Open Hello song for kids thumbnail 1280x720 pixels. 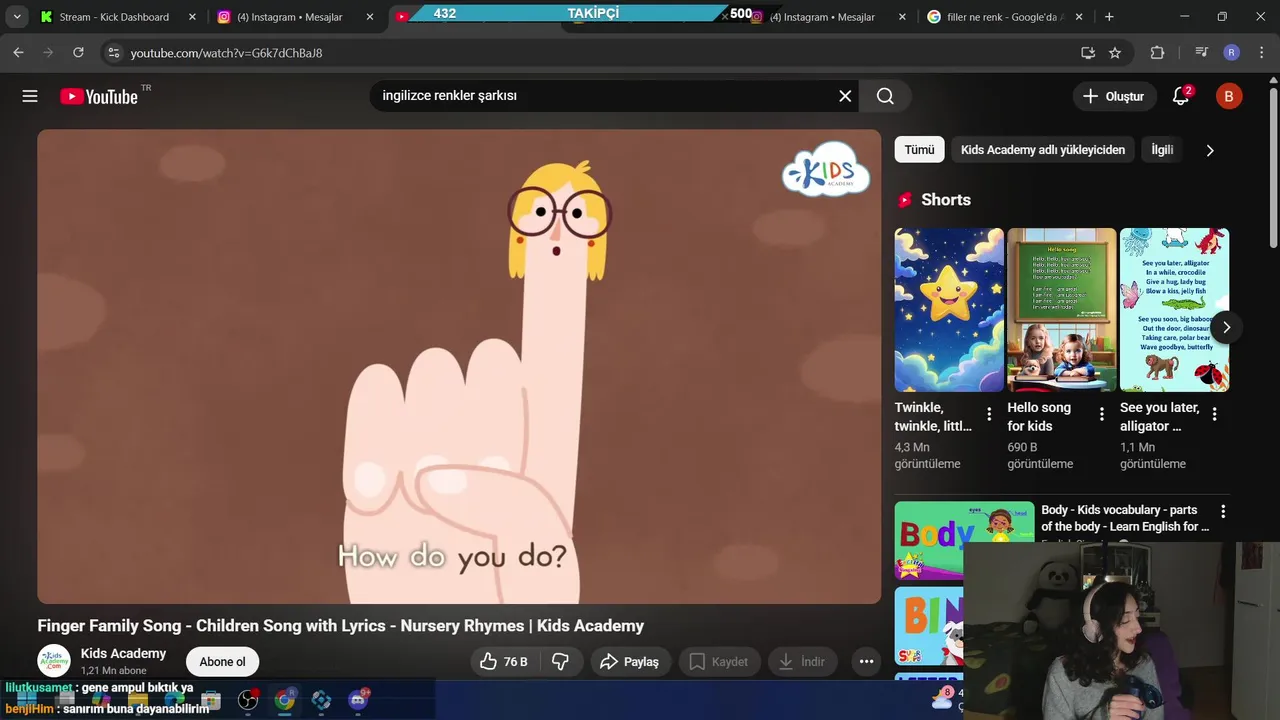[x=1062, y=309]
